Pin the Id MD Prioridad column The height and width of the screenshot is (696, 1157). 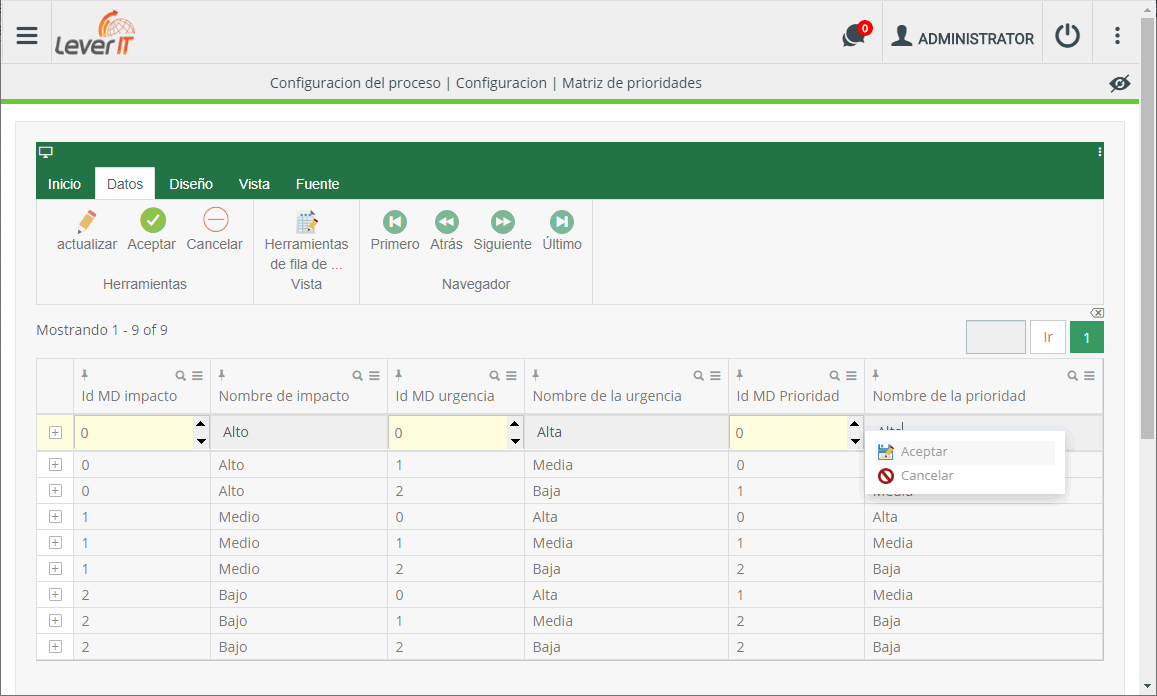click(x=739, y=375)
